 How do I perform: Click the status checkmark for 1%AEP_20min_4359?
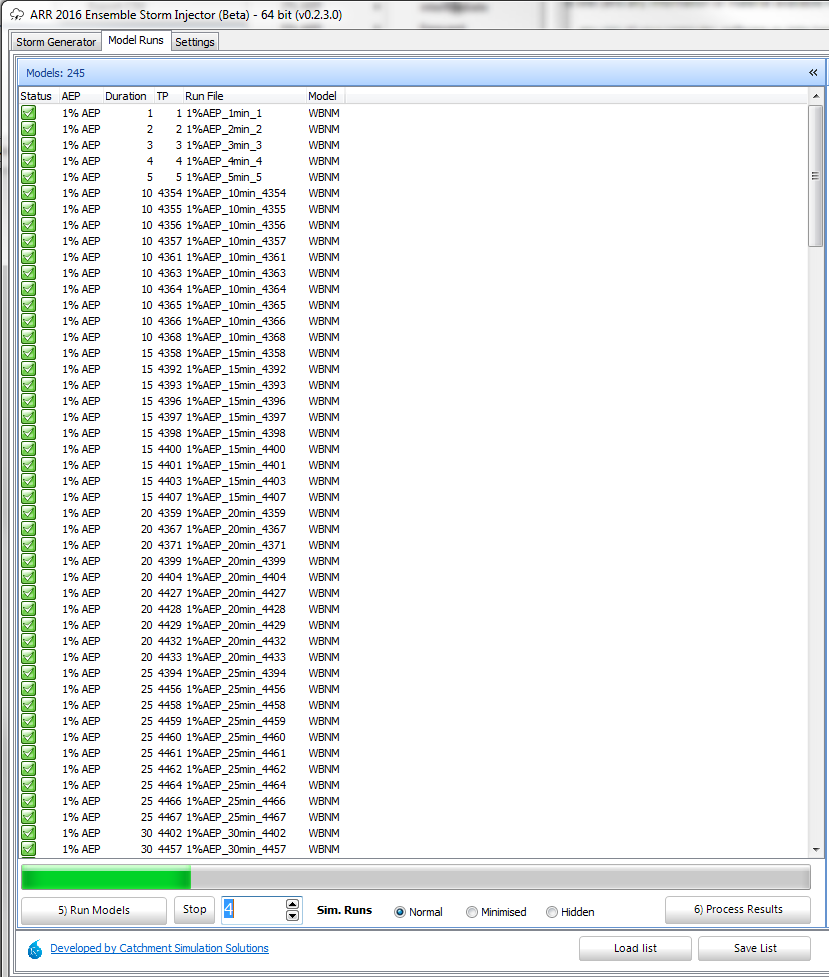click(x=28, y=513)
